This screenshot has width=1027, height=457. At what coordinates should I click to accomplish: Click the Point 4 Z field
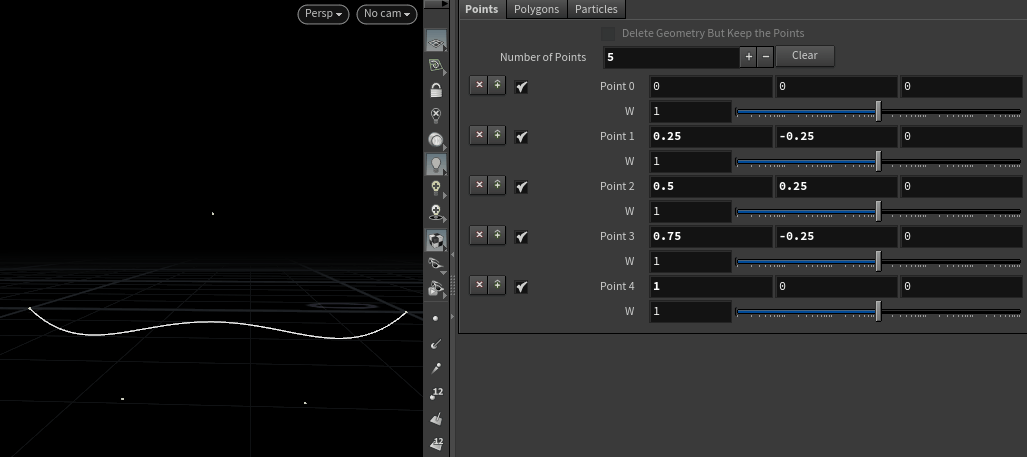click(962, 286)
